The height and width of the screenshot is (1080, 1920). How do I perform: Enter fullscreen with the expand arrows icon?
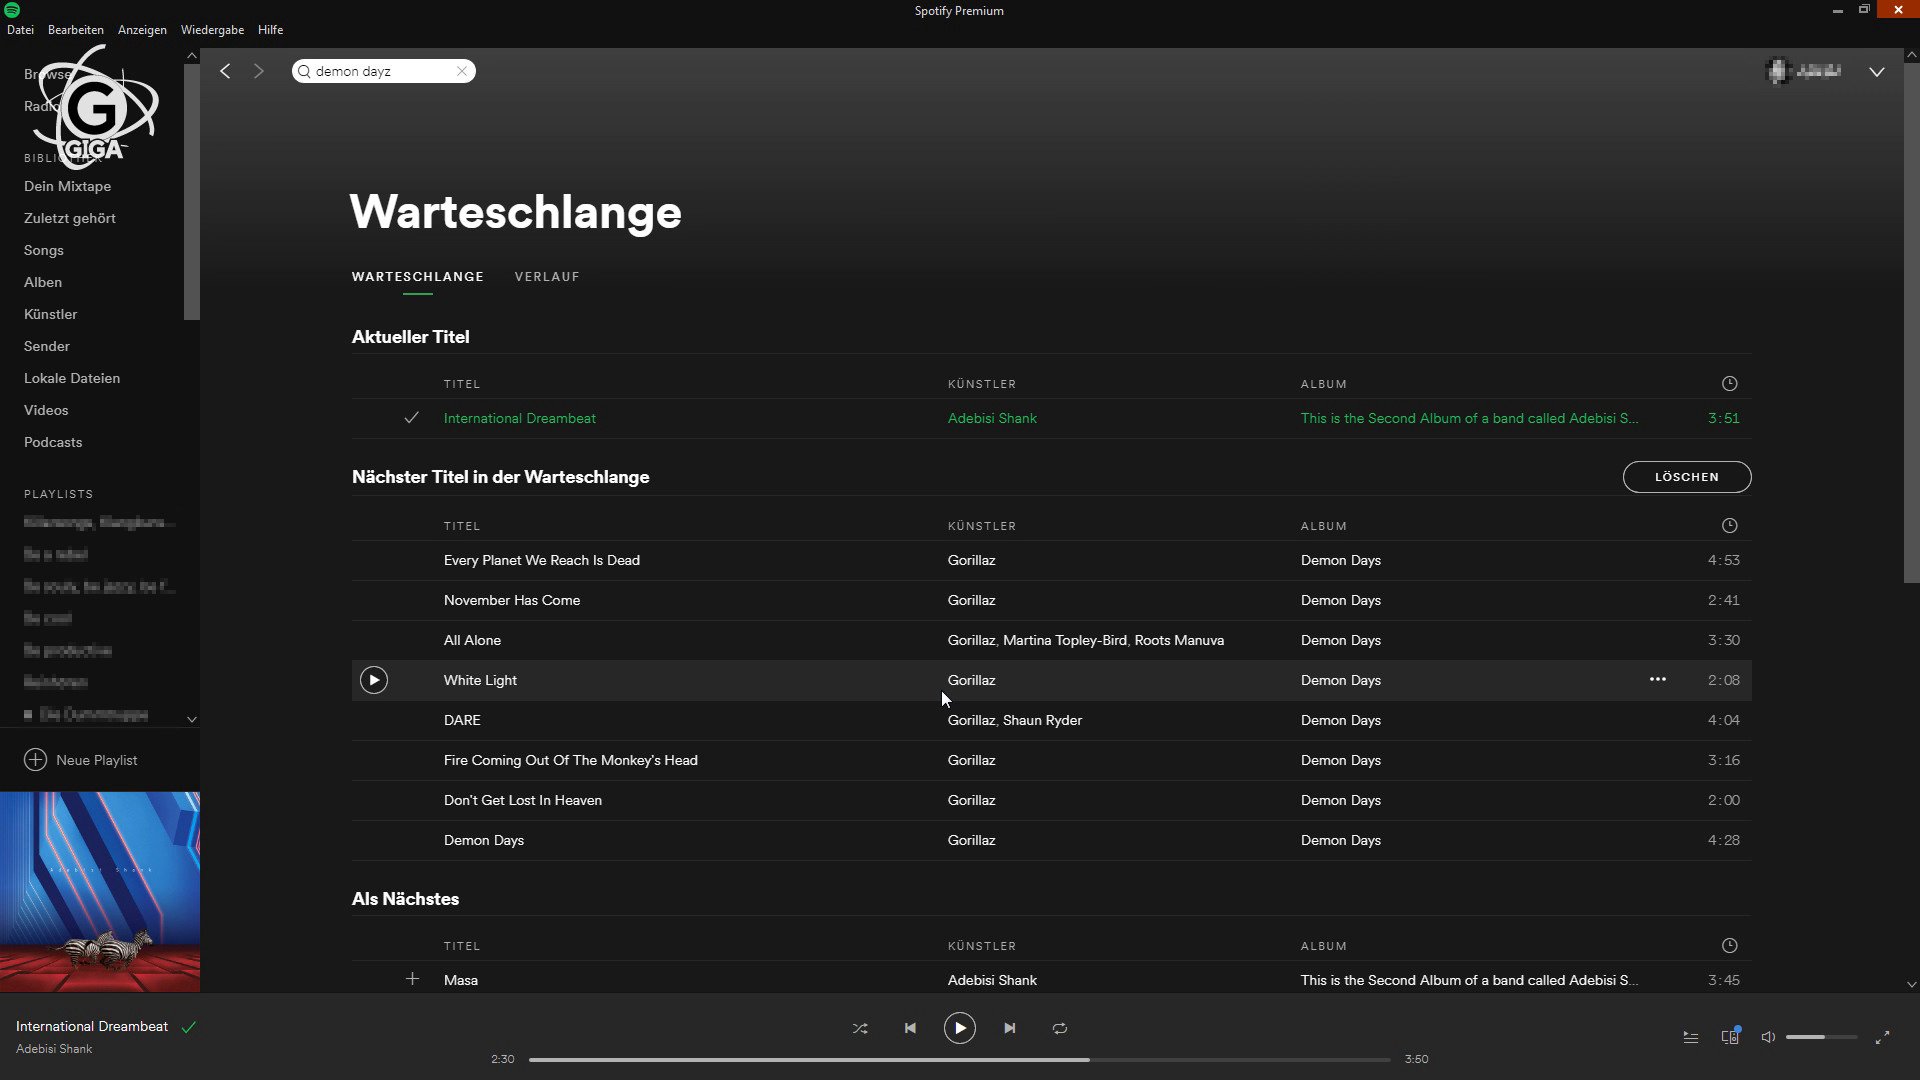(1882, 1037)
